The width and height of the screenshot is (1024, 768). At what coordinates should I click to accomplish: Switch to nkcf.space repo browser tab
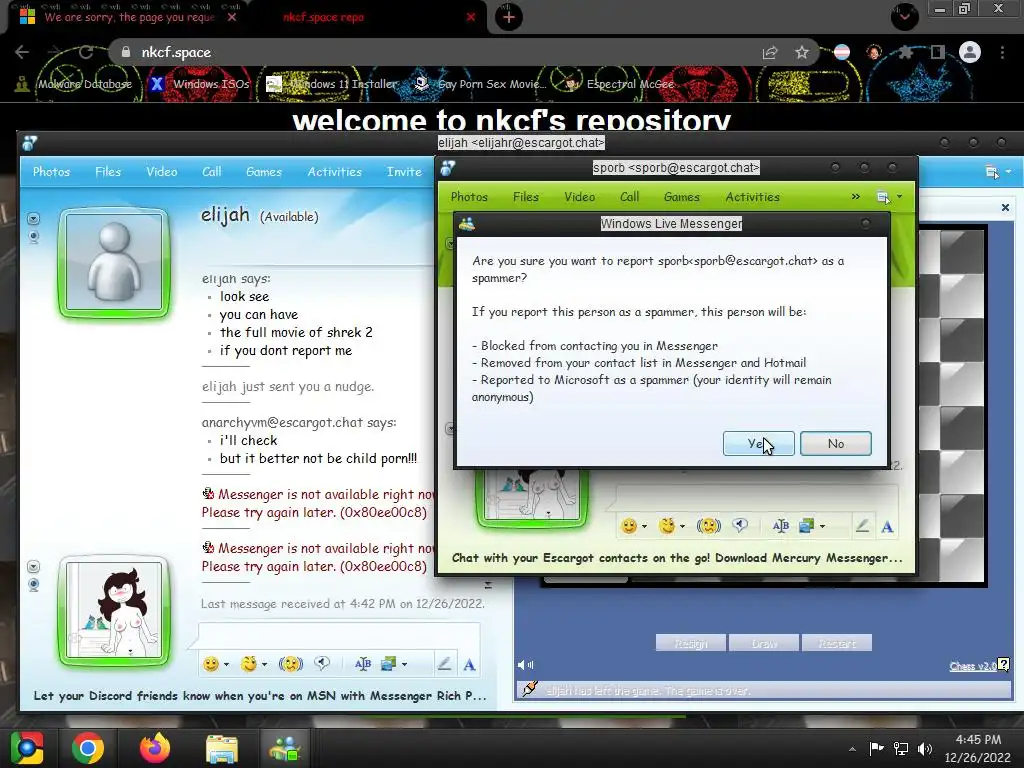coord(323,18)
